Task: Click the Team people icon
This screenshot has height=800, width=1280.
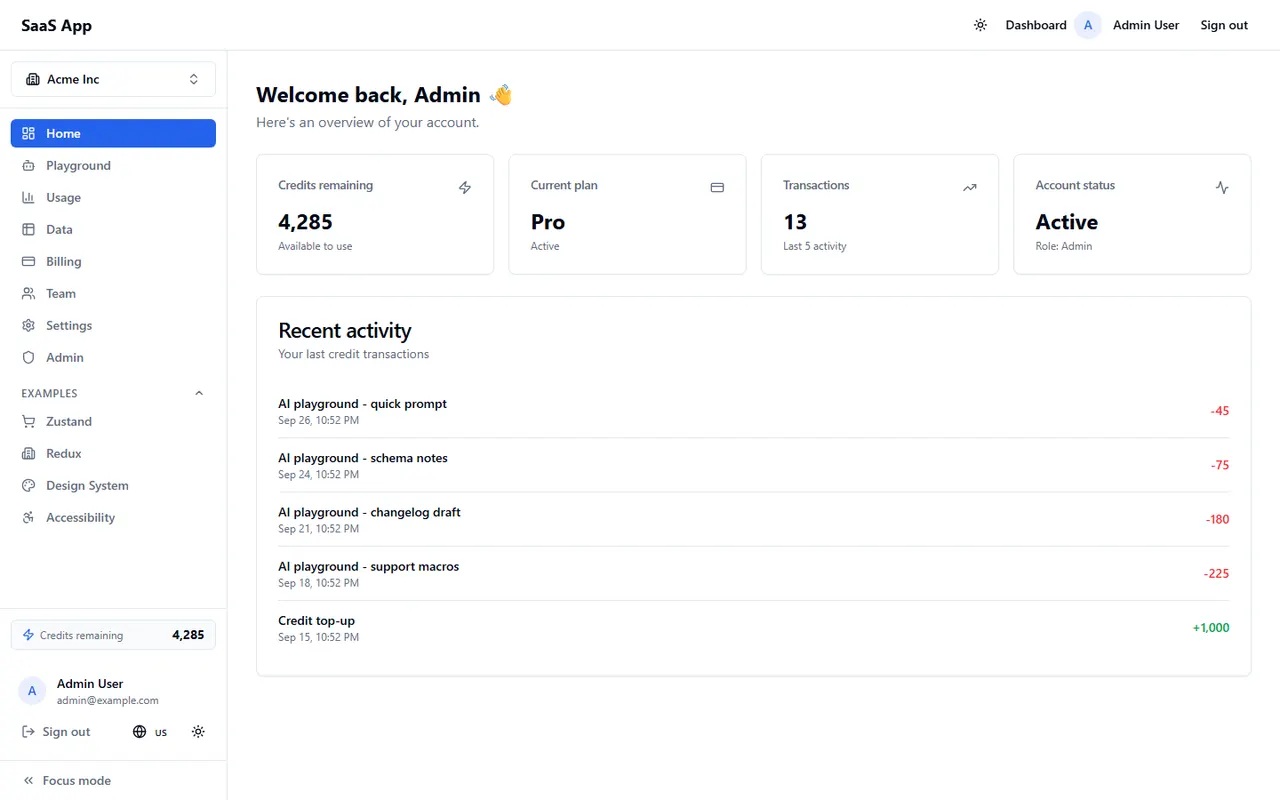Action: (x=28, y=294)
